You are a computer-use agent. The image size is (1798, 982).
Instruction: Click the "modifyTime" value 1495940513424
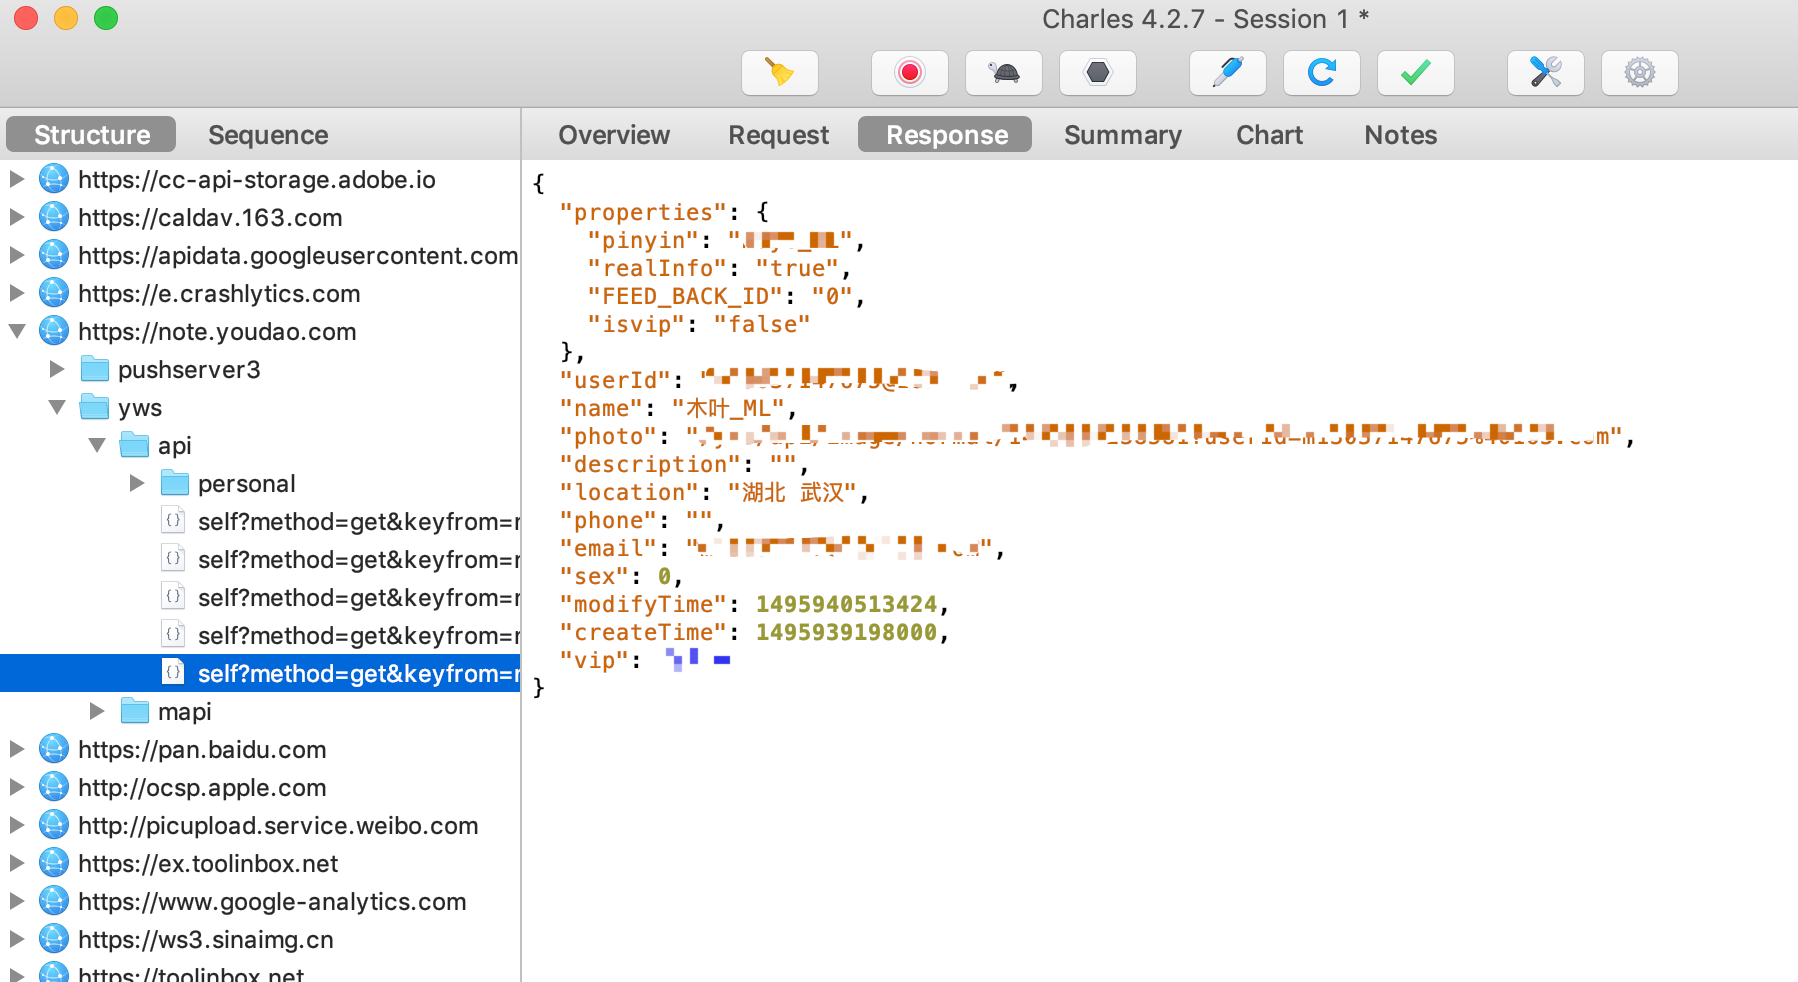pos(846,604)
